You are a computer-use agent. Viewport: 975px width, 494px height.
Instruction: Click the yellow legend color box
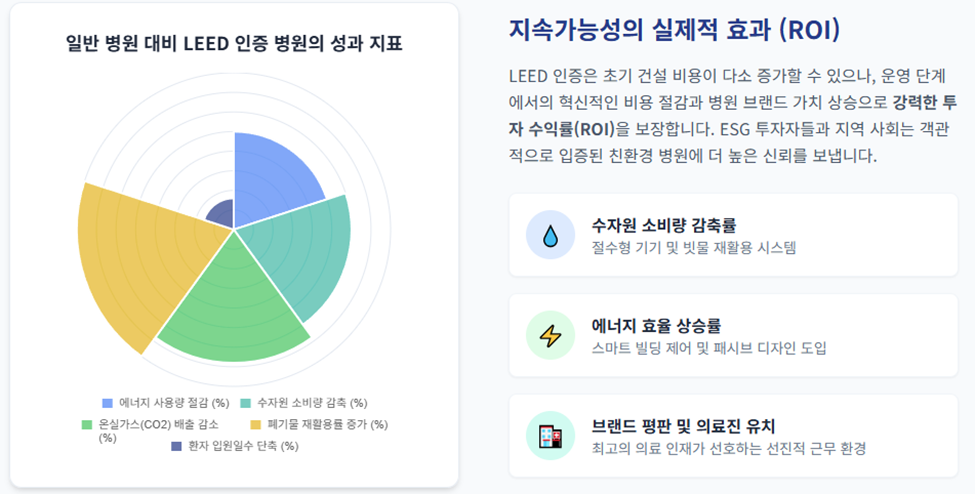click(x=256, y=424)
